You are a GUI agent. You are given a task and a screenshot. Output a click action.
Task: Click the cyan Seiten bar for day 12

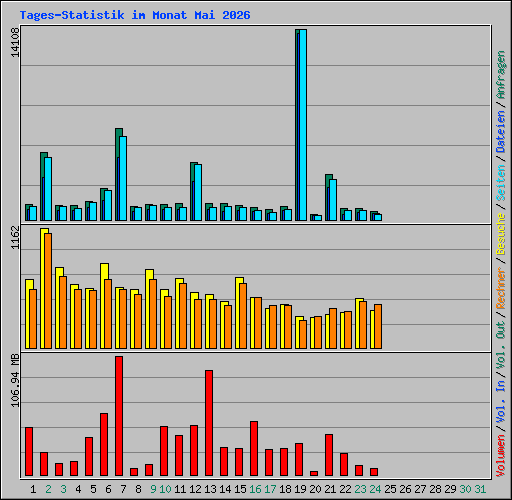click(x=198, y=192)
